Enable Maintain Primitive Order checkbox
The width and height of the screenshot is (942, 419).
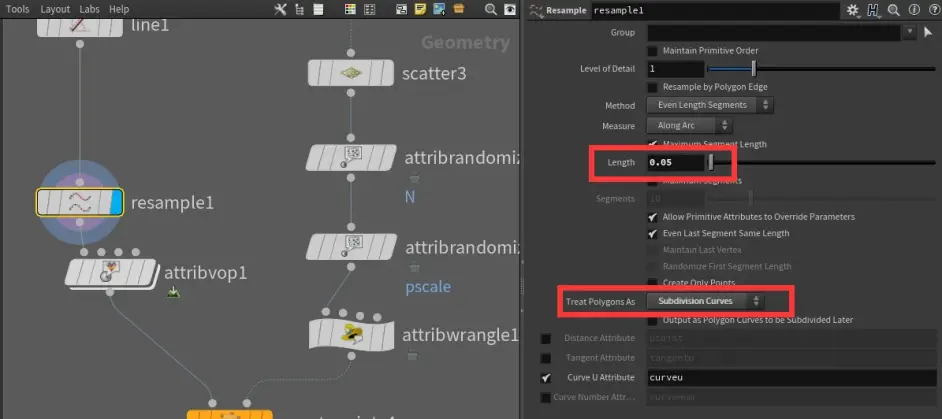pos(653,51)
